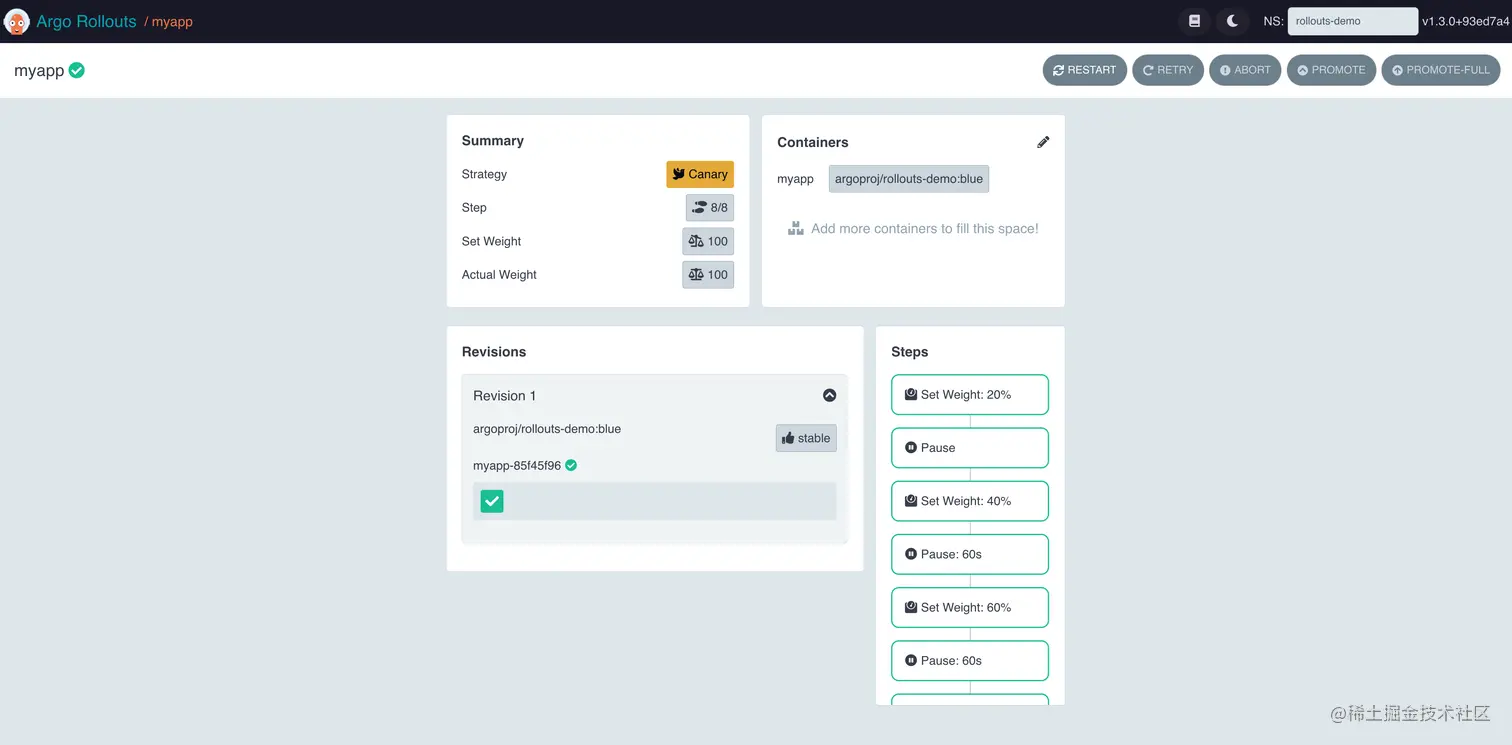Click the argoproj/rollouts-demo:blue container image field
This screenshot has height=745, width=1512.
pyautogui.click(x=909, y=179)
